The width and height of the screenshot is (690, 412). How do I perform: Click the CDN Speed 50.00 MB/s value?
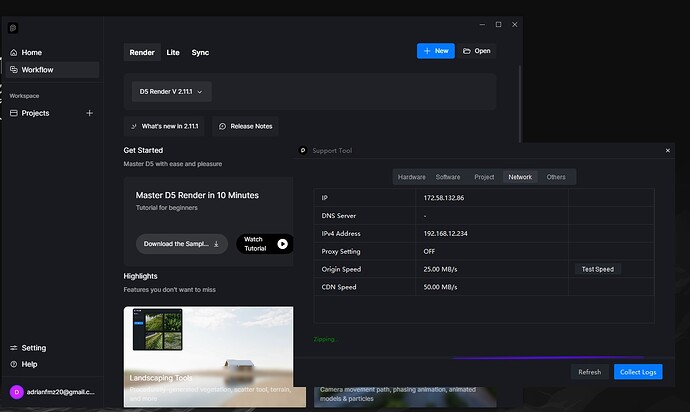point(440,287)
